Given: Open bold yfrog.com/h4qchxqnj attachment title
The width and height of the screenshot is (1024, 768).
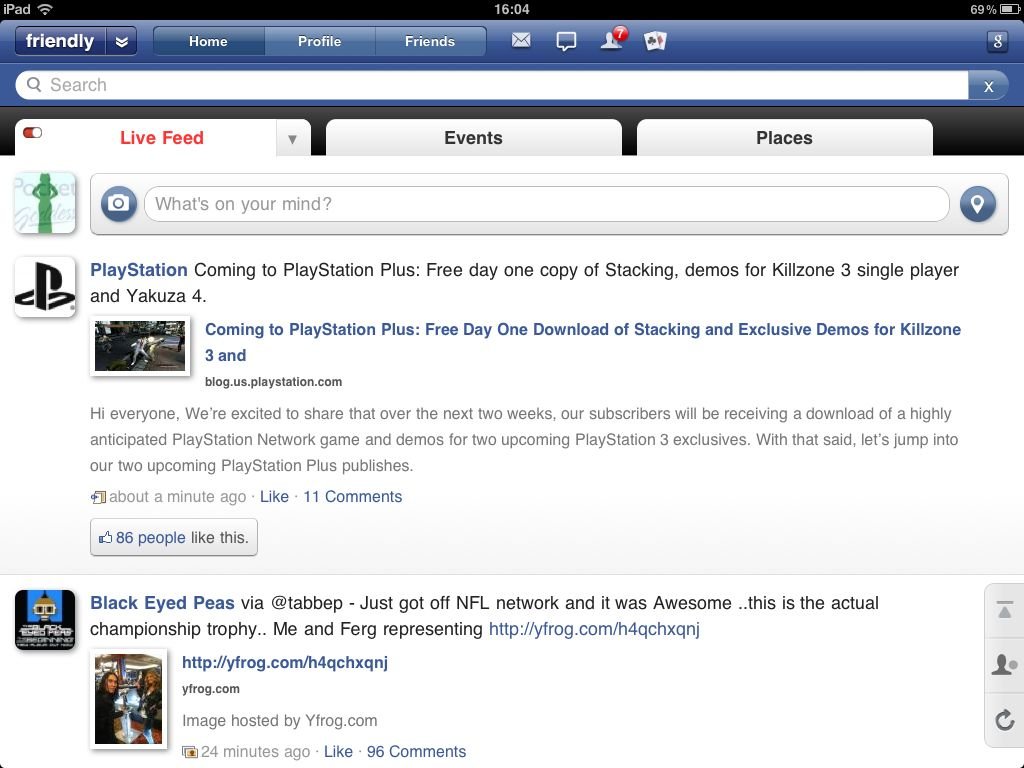Looking at the screenshot, I should click(x=285, y=662).
